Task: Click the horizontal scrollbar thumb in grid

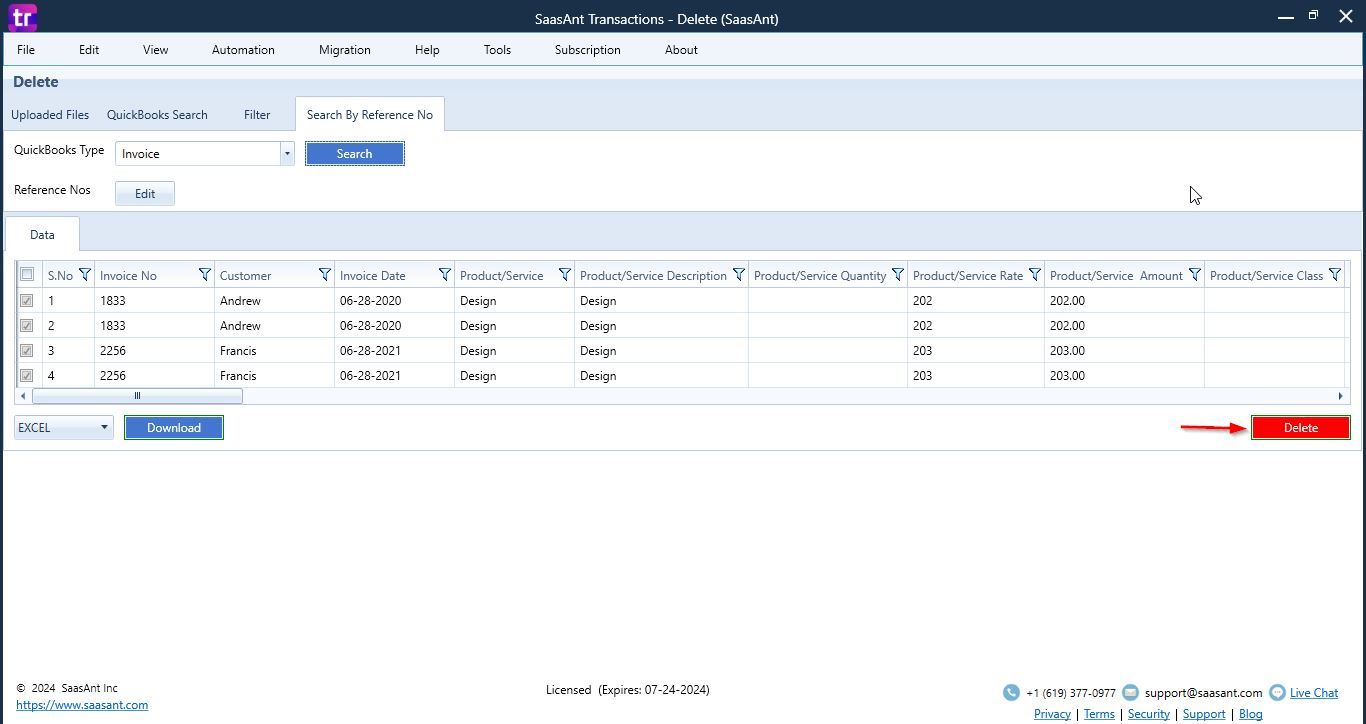Action: pos(137,396)
